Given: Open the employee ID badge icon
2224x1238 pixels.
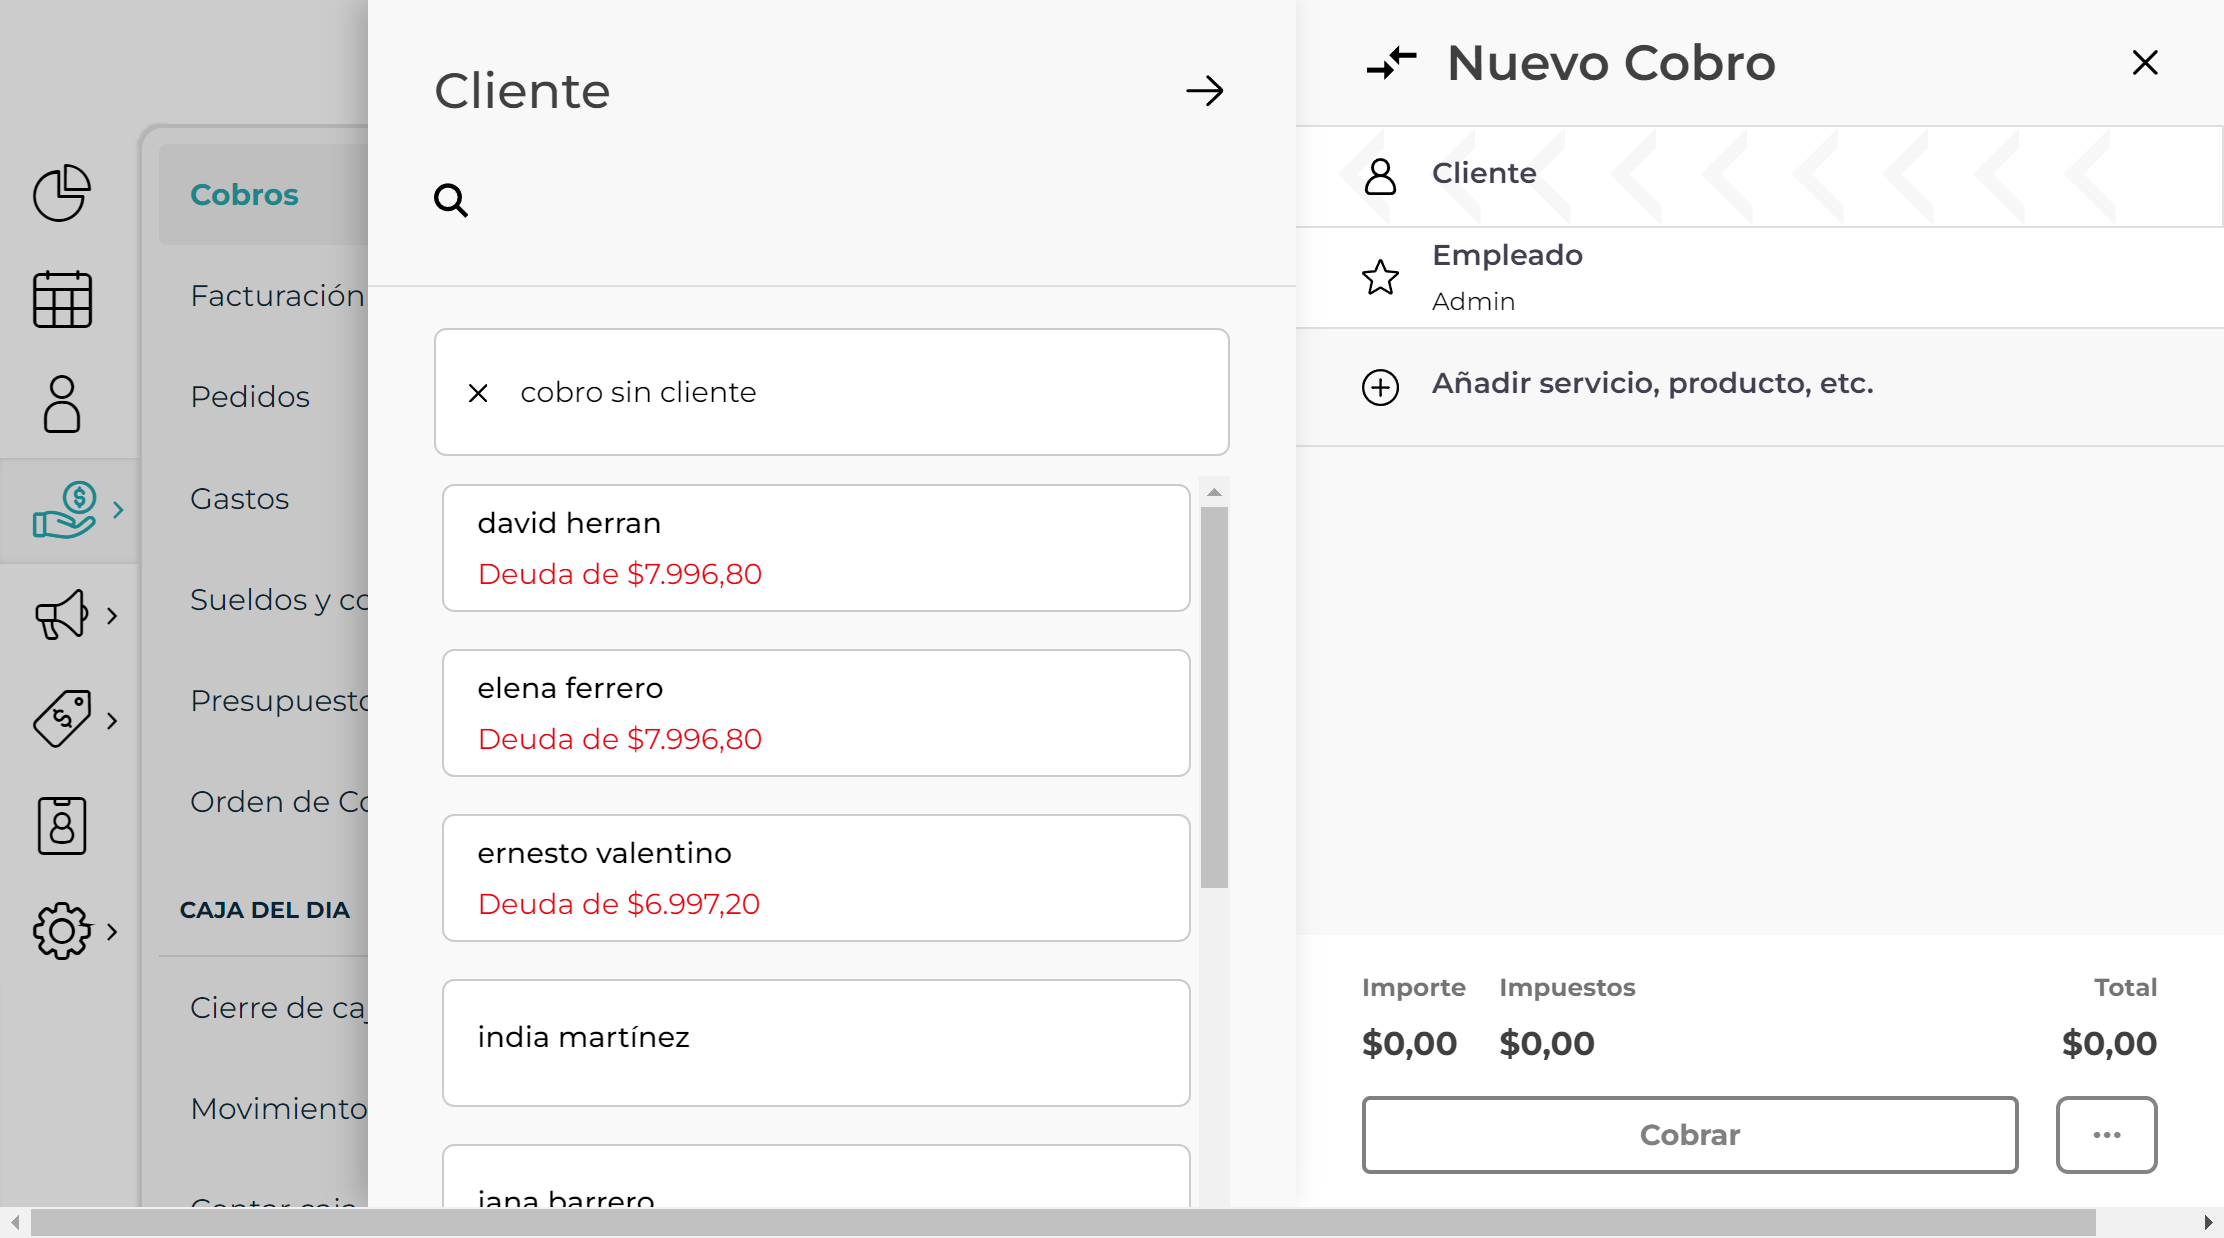Looking at the screenshot, I should pyautogui.click(x=62, y=825).
